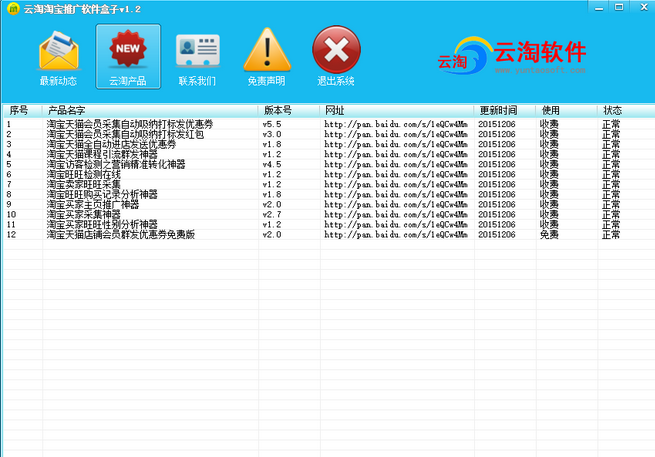Image resolution: width=655 pixels, height=457 pixels.
Task: Click 20151206 date in row 3
Action: click(497, 144)
